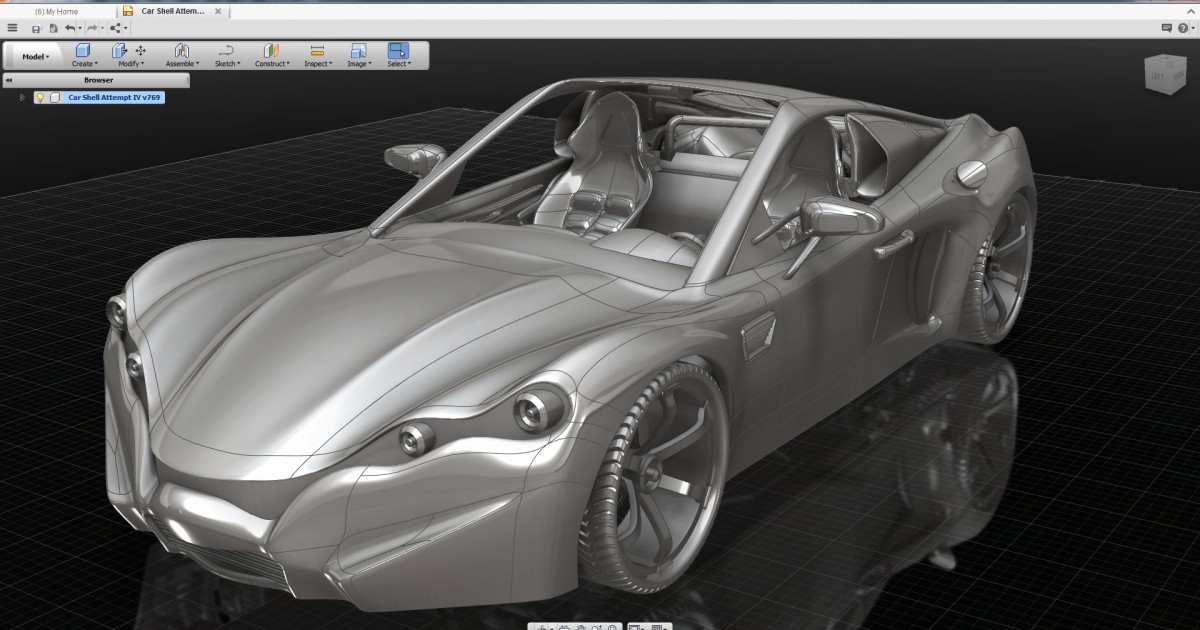Toggle the checkbox beside Car Shell Attempt IV
This screenshot has width=1200, height=630.
click(55, 97)
